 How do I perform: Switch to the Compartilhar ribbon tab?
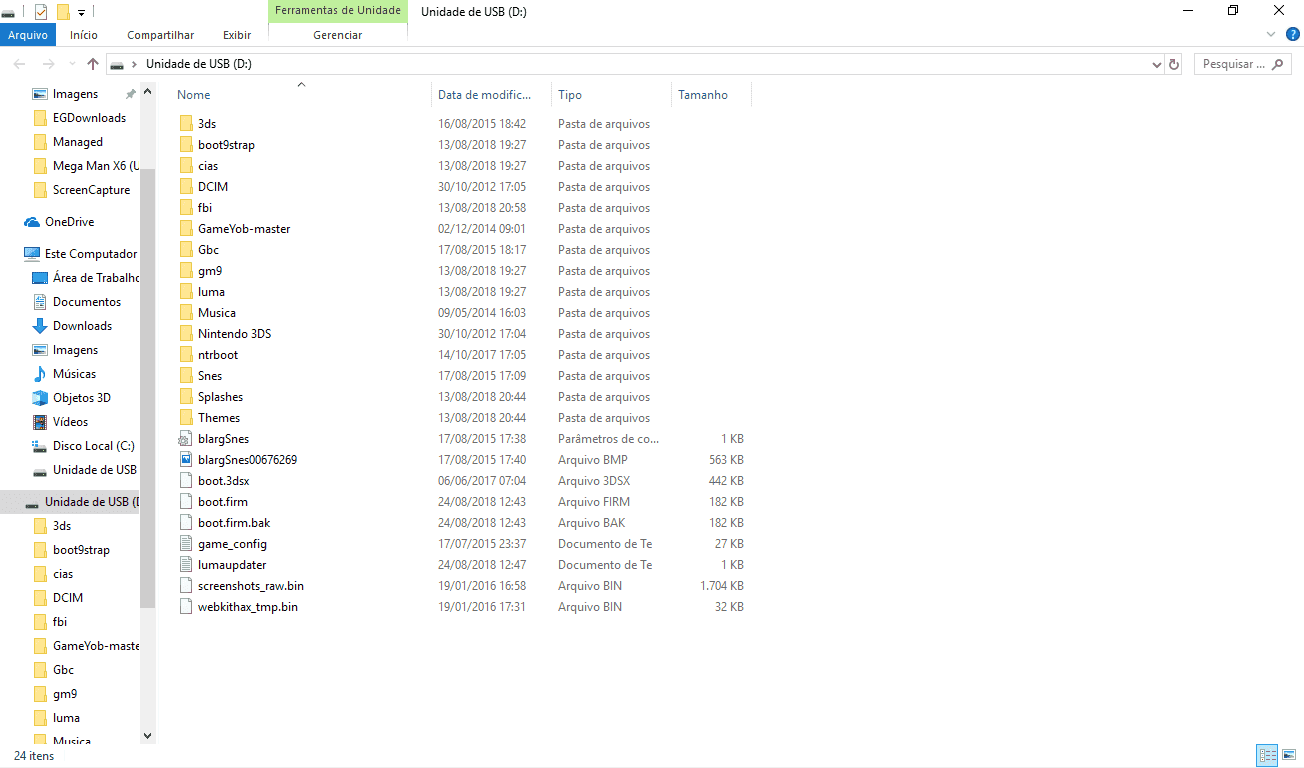coord(160,35)
